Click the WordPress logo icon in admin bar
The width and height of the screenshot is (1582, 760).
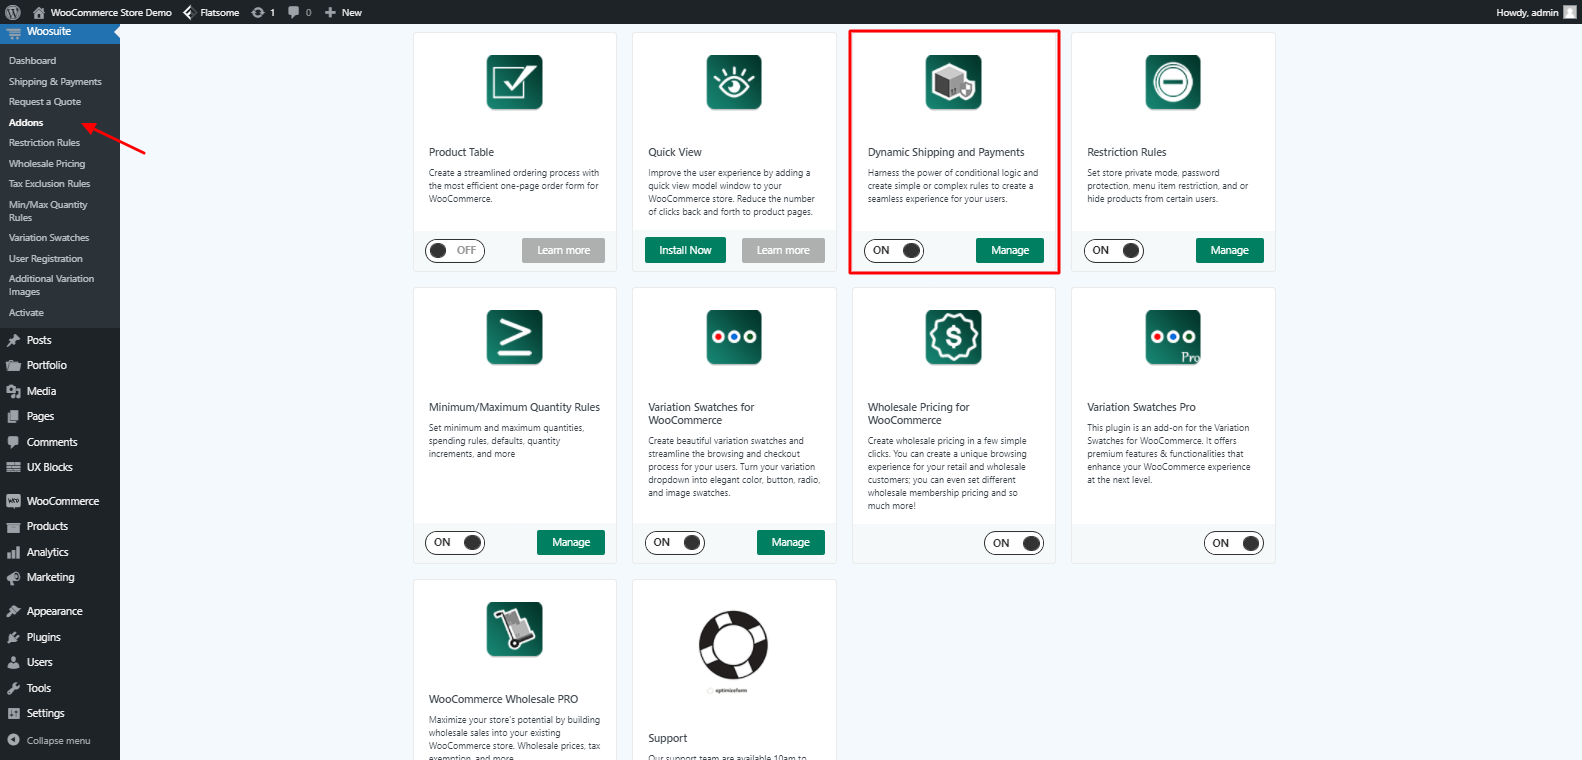[13, 12]
